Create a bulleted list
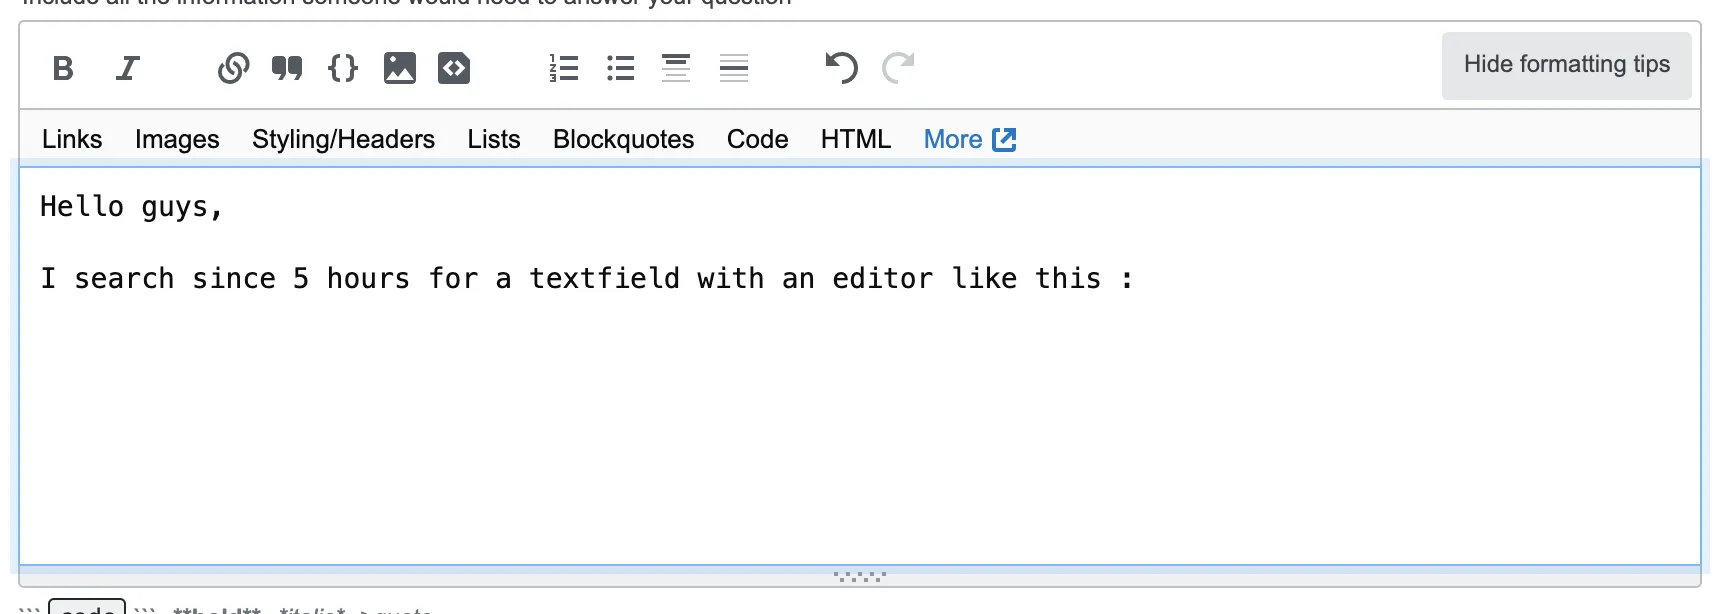The height and width of the screenshot is (614, 1732). click(x=620, y=68)
